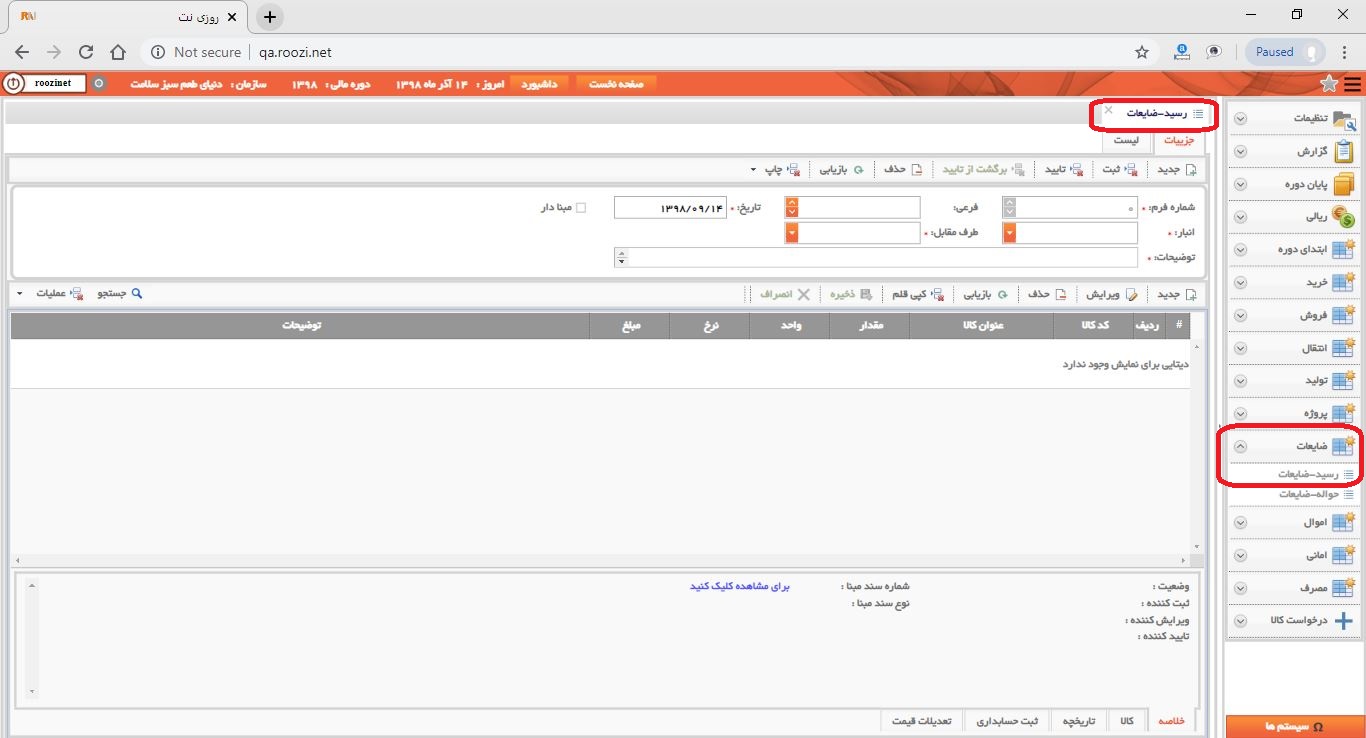Click the star favorites icon in orange header
The image size is (1366, 738).
[1329, 84]
